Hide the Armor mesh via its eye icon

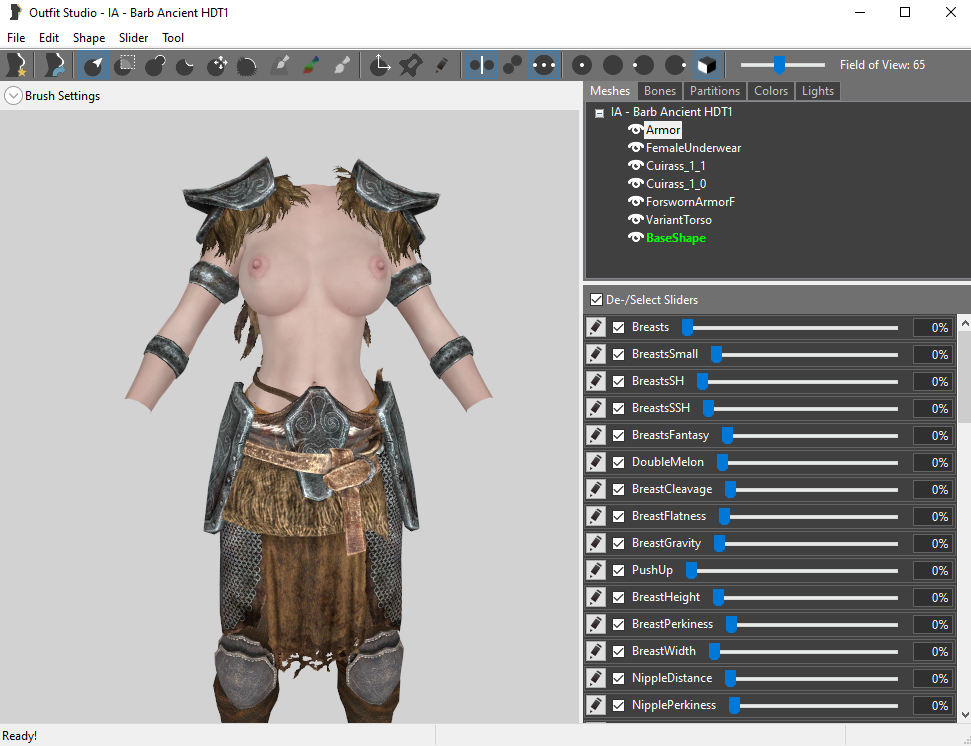(x=635, y=129)
